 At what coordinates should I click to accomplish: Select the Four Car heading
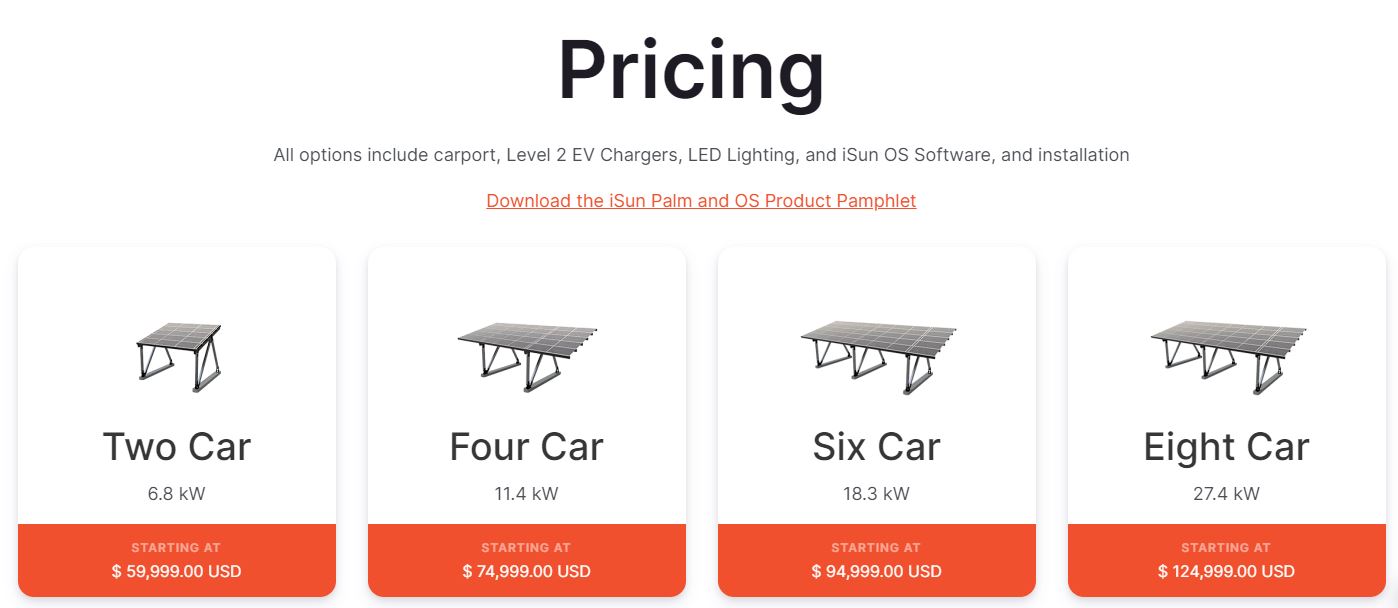[527, 446]
